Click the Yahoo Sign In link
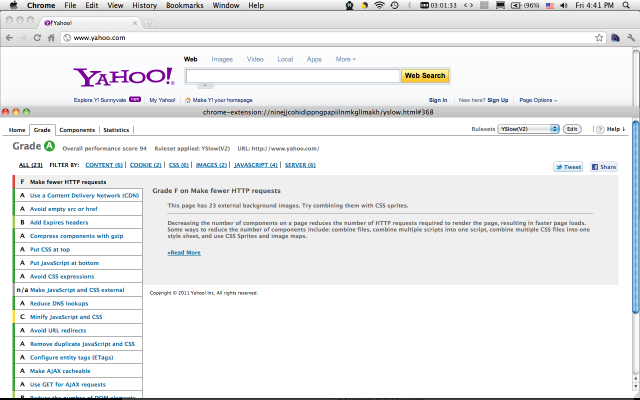Viewport: 640px width, 400px height. click(x=438, y=100)
